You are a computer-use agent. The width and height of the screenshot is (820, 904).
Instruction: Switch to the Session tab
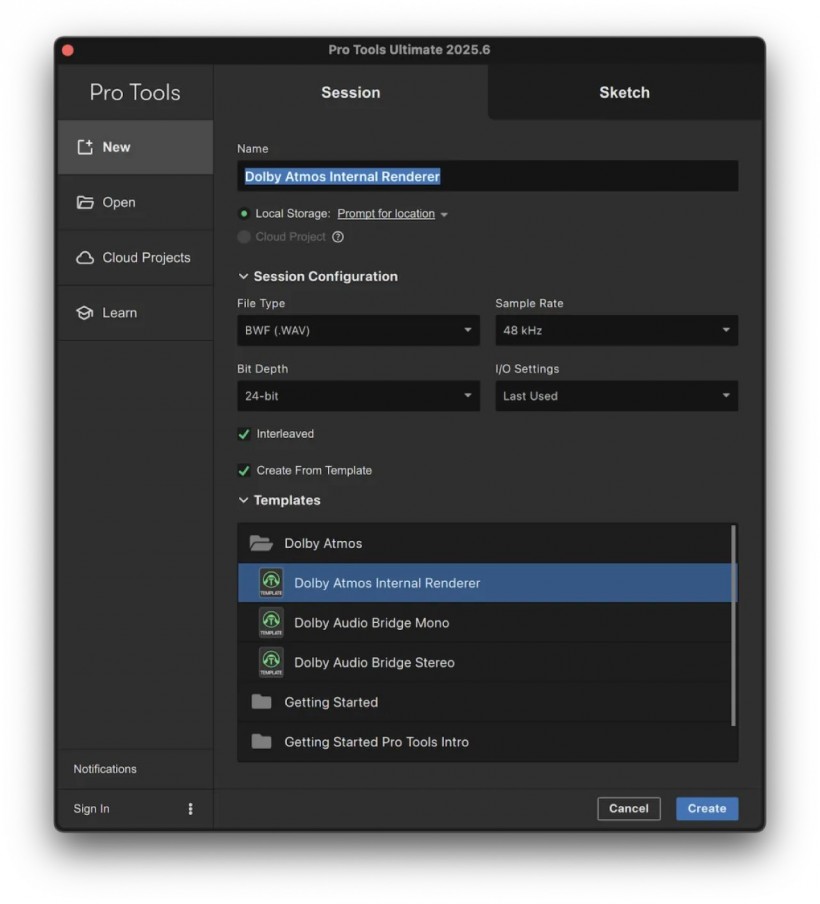pyautogui.click(x=351, y=92)
